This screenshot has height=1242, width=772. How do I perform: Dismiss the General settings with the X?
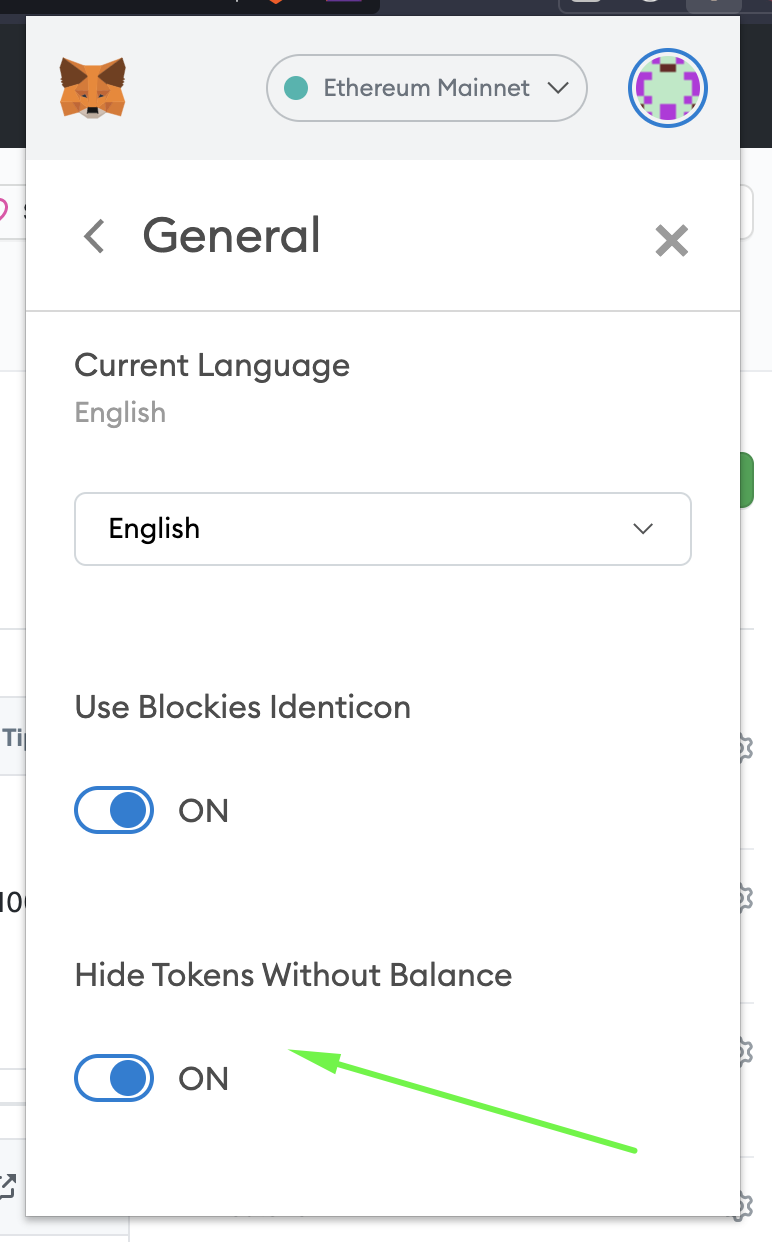click(671, 240)
